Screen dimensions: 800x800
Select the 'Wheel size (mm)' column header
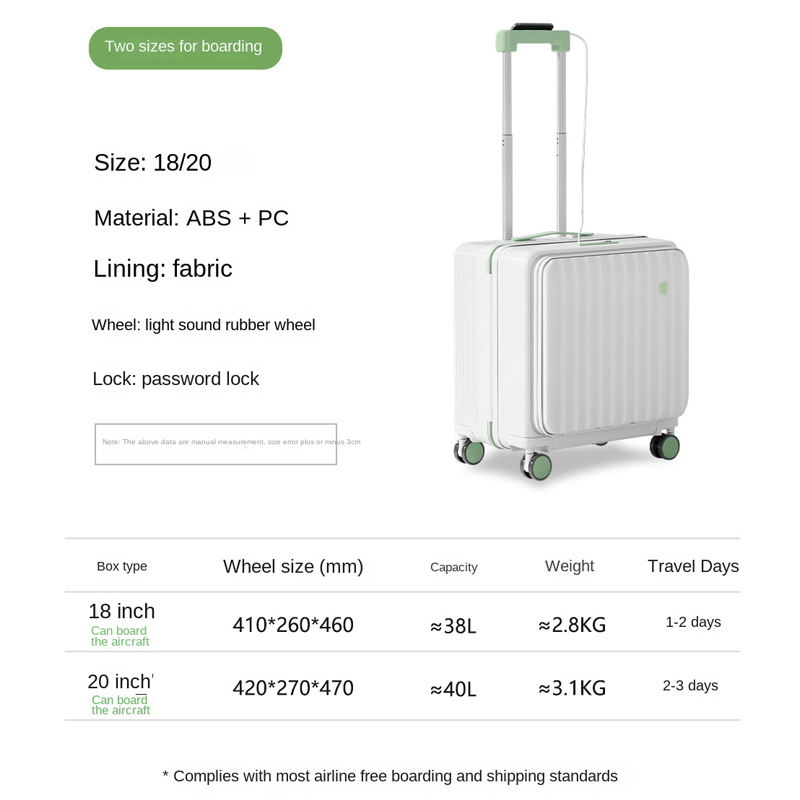click(293, 566)
